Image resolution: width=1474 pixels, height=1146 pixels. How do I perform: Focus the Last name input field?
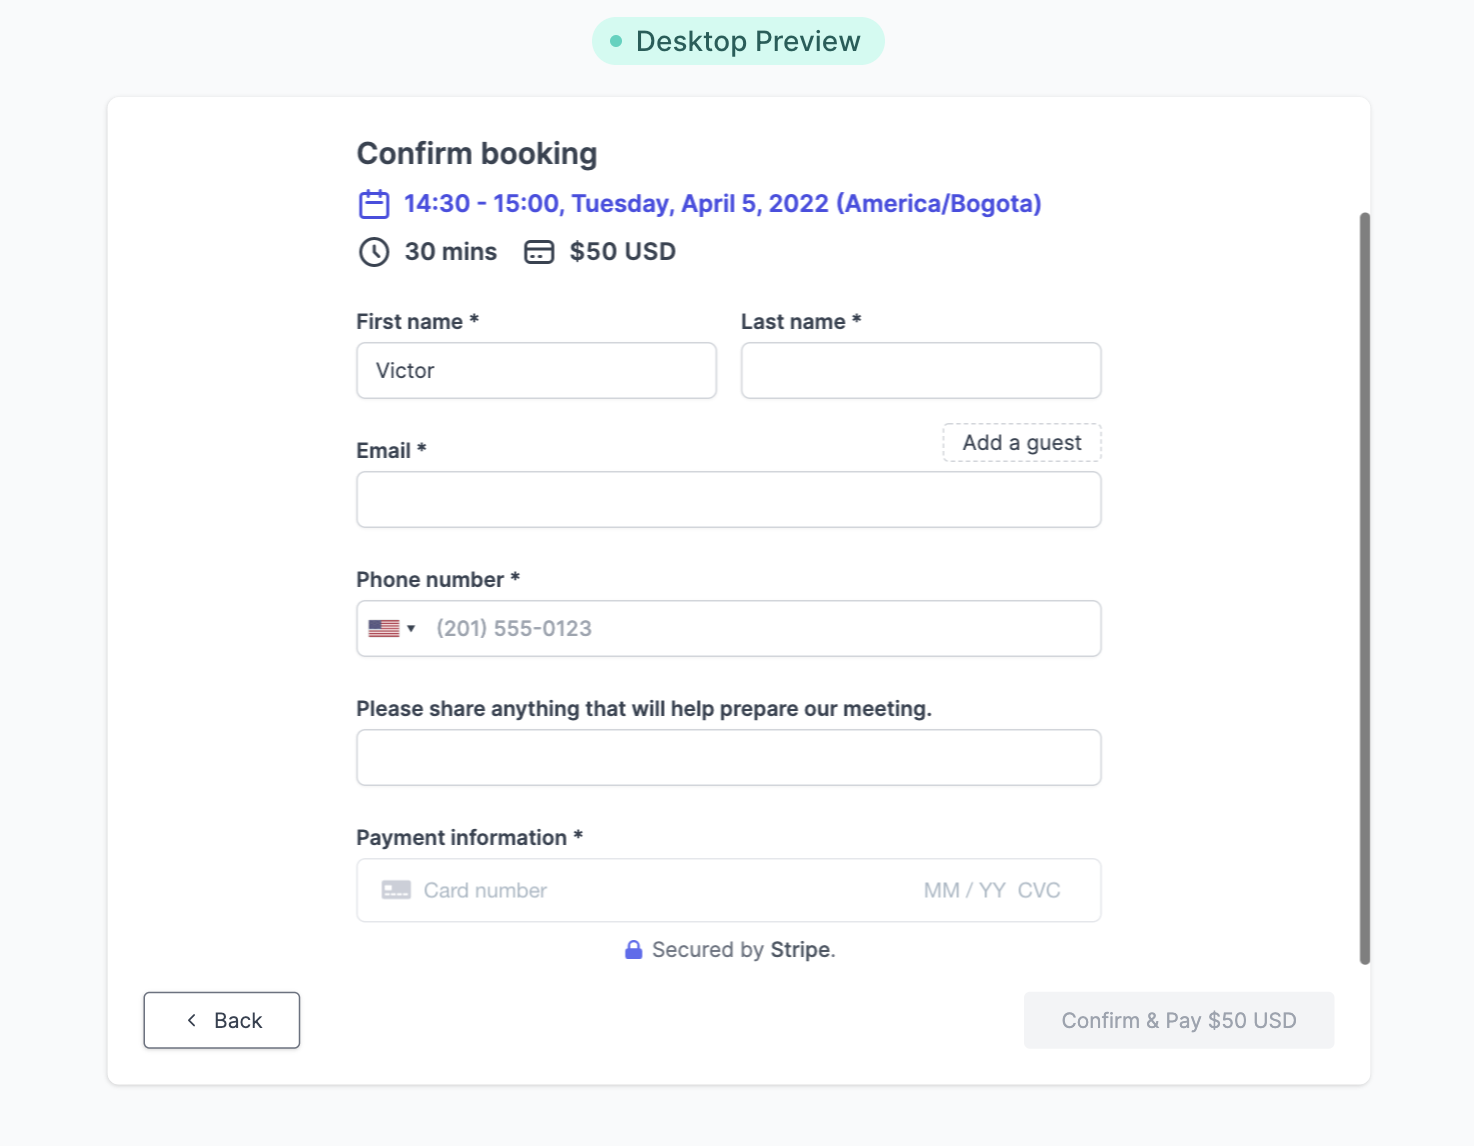coord(921,371)
